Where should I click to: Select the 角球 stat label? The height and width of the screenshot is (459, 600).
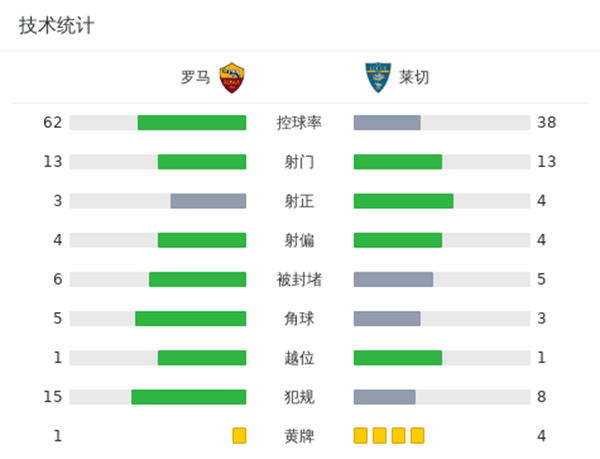tap(299, 319)
